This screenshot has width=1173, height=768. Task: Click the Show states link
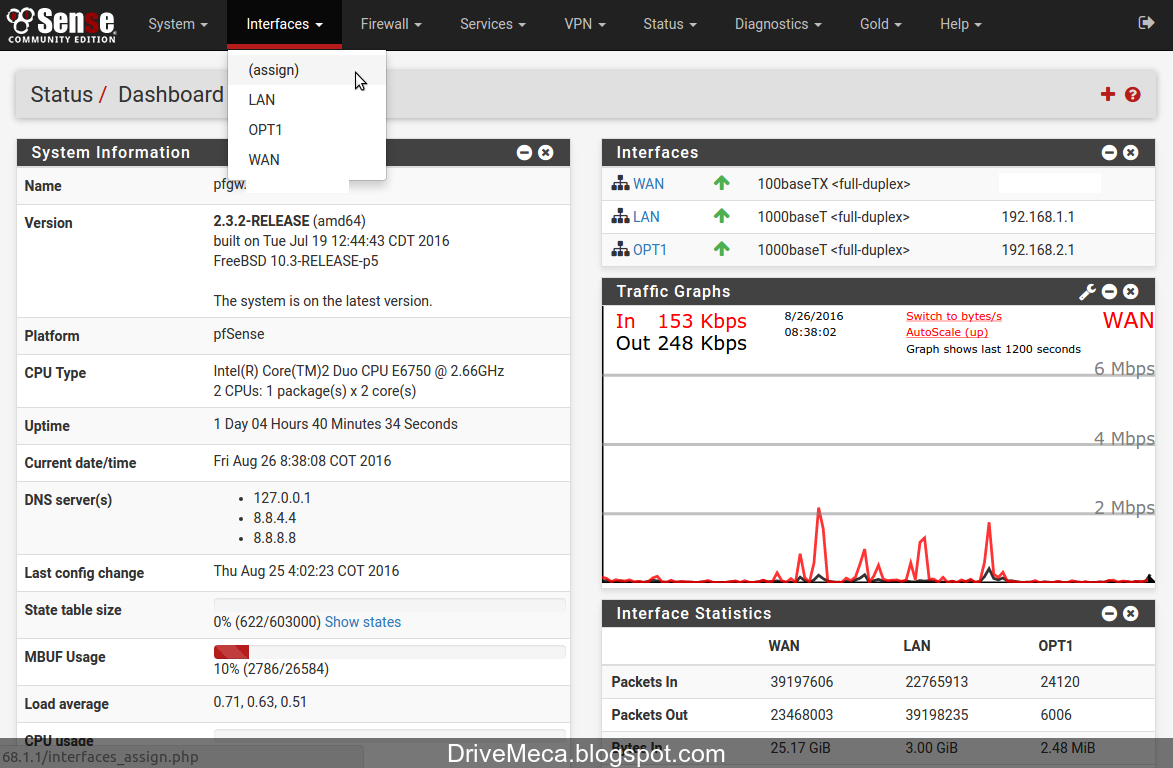point(362,621)
